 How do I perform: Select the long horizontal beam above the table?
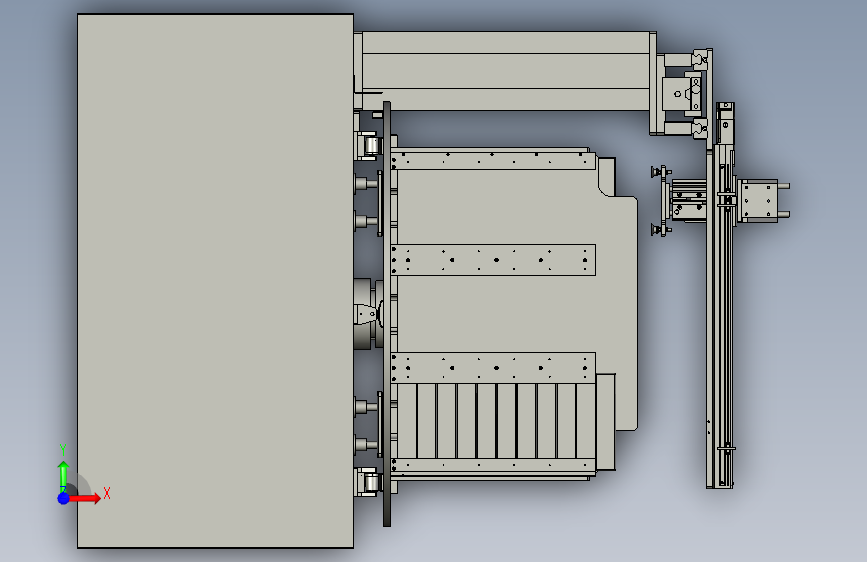505,71
